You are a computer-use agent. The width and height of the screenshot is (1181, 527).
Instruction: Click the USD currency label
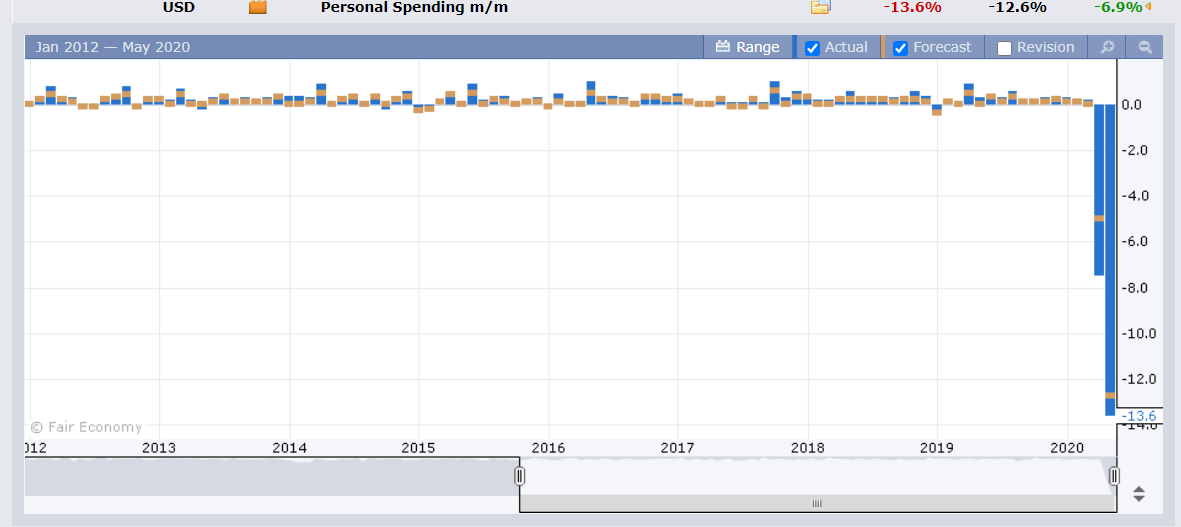click(179, 8)
